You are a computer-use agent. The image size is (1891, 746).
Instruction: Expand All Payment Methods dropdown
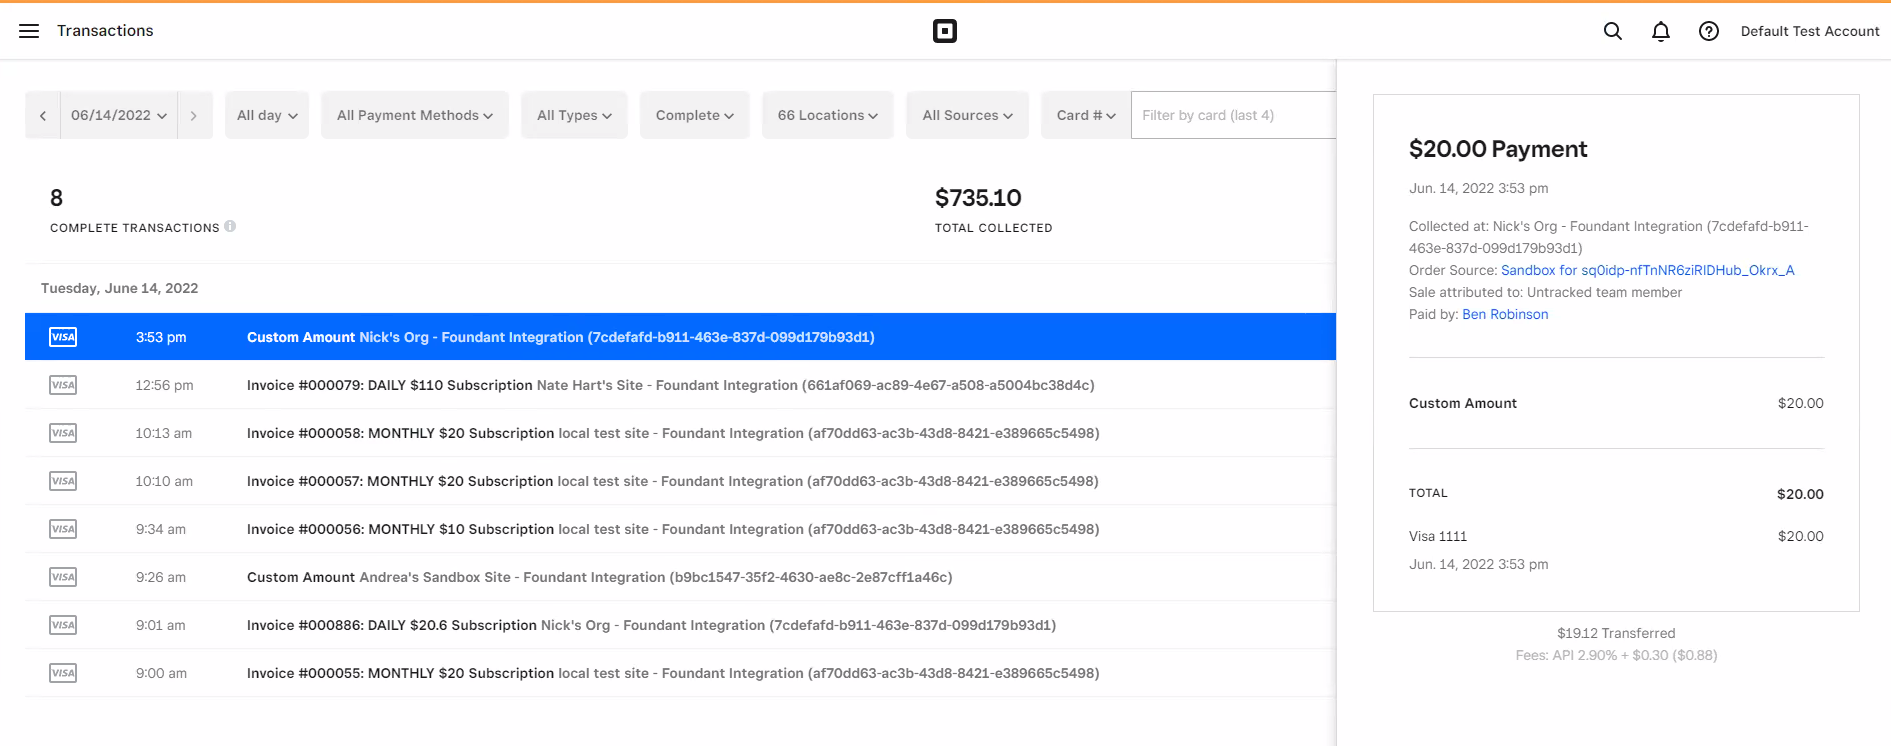pos(415,115)
